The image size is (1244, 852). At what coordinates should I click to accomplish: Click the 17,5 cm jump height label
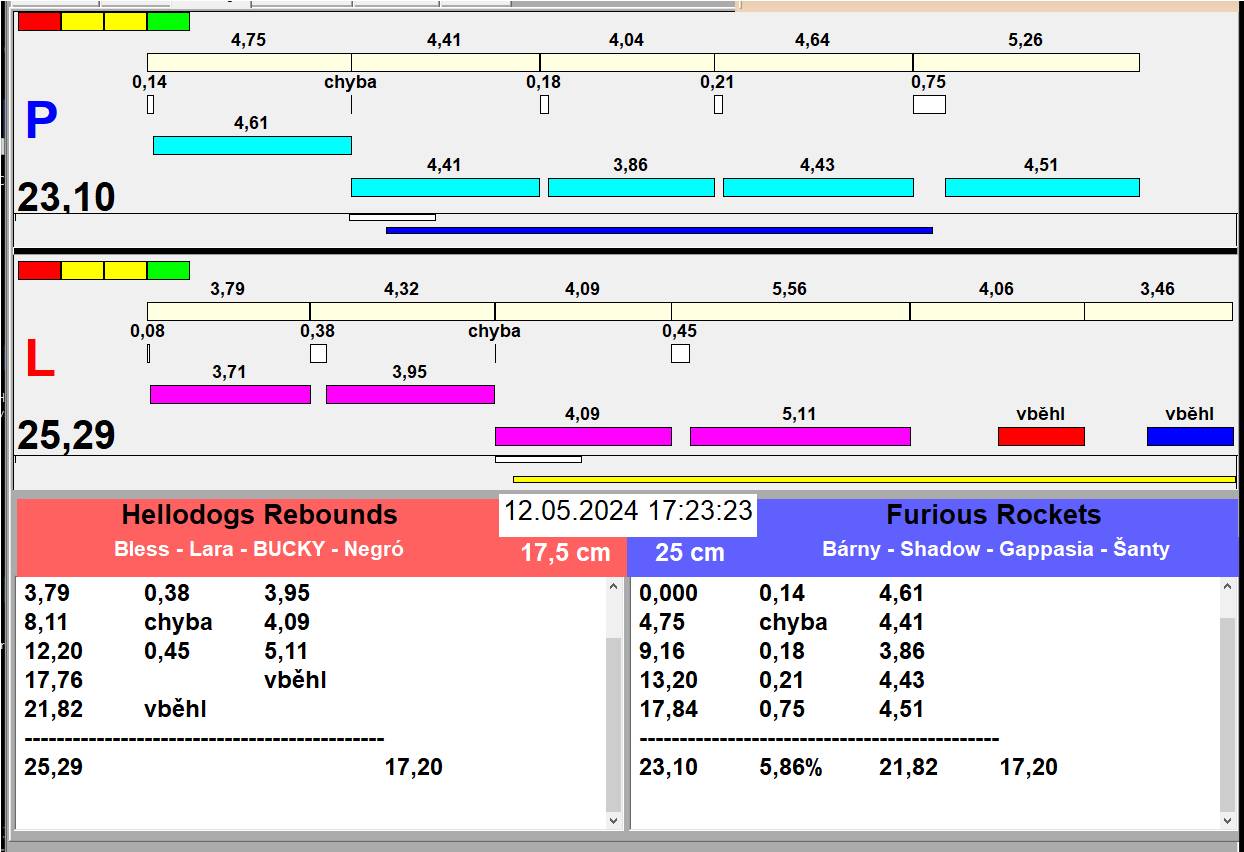[565, 553]
